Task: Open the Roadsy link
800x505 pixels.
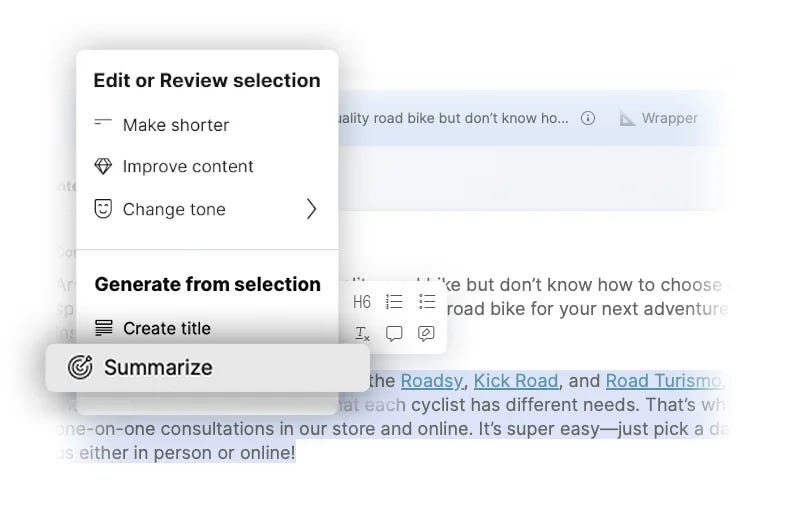Action: [432, 381]
